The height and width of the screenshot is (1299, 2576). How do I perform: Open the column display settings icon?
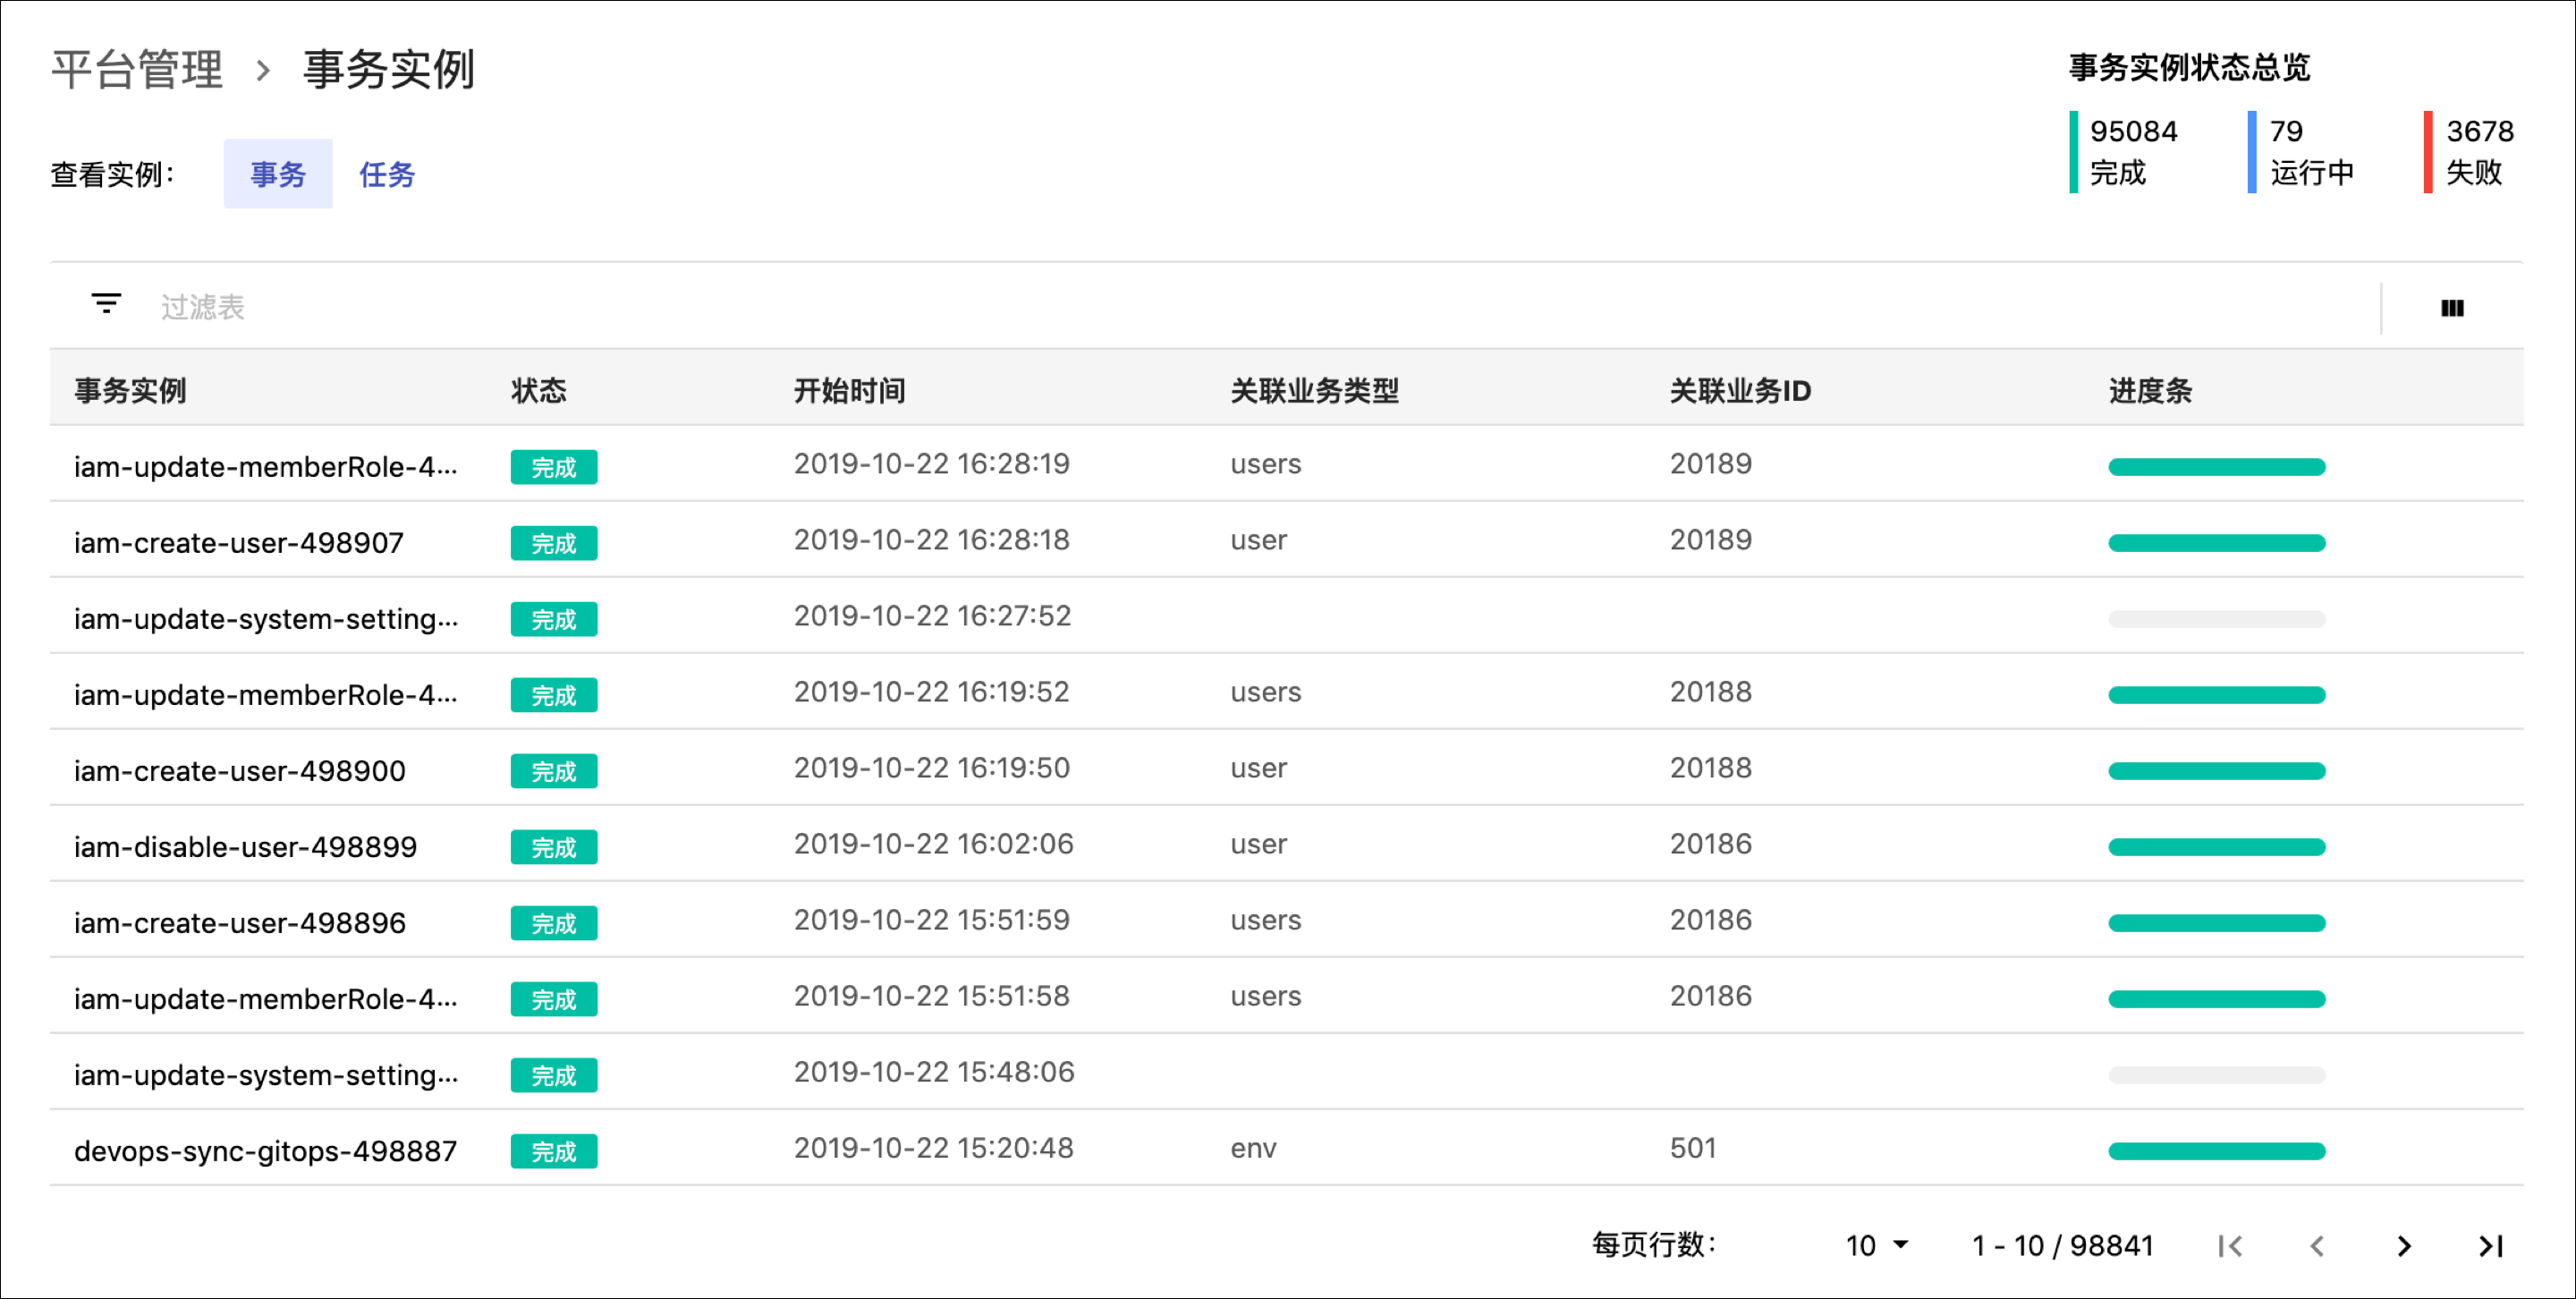coord(2452,308)
